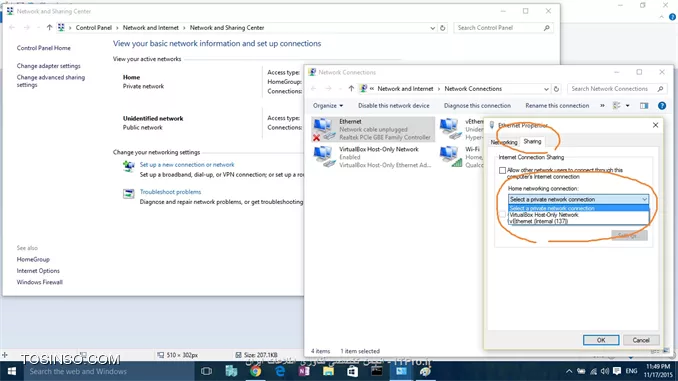Click Cancel in Ethernet Properties
This screenshot has width=678, height=381.
point(641,340)
